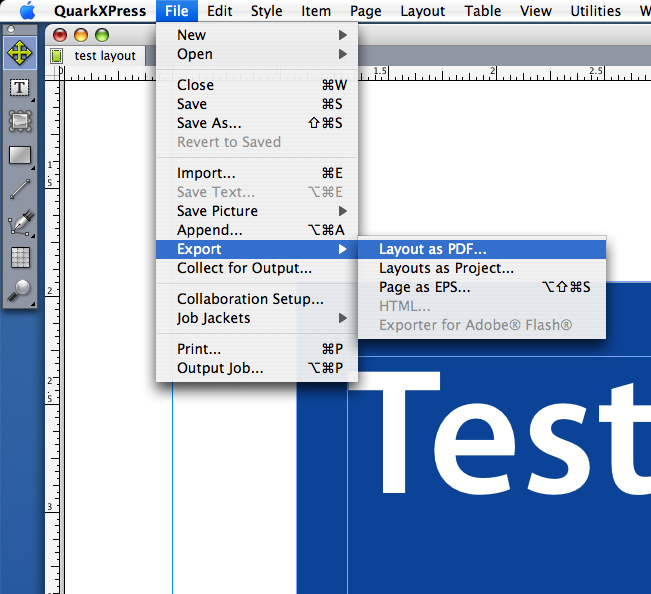The height and width of the screenshot is (594, 651).
Task: Open the View menu
Action: click(x=536, y=11)
